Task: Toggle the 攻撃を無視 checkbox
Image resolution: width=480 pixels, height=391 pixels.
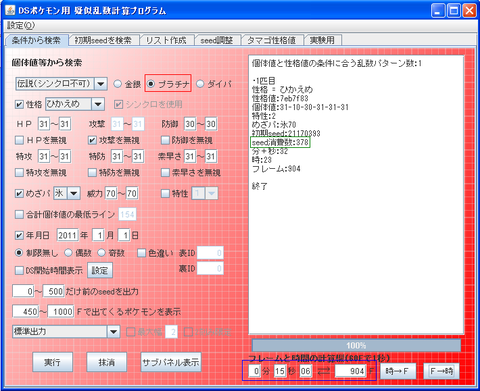Action: point(92,140)
